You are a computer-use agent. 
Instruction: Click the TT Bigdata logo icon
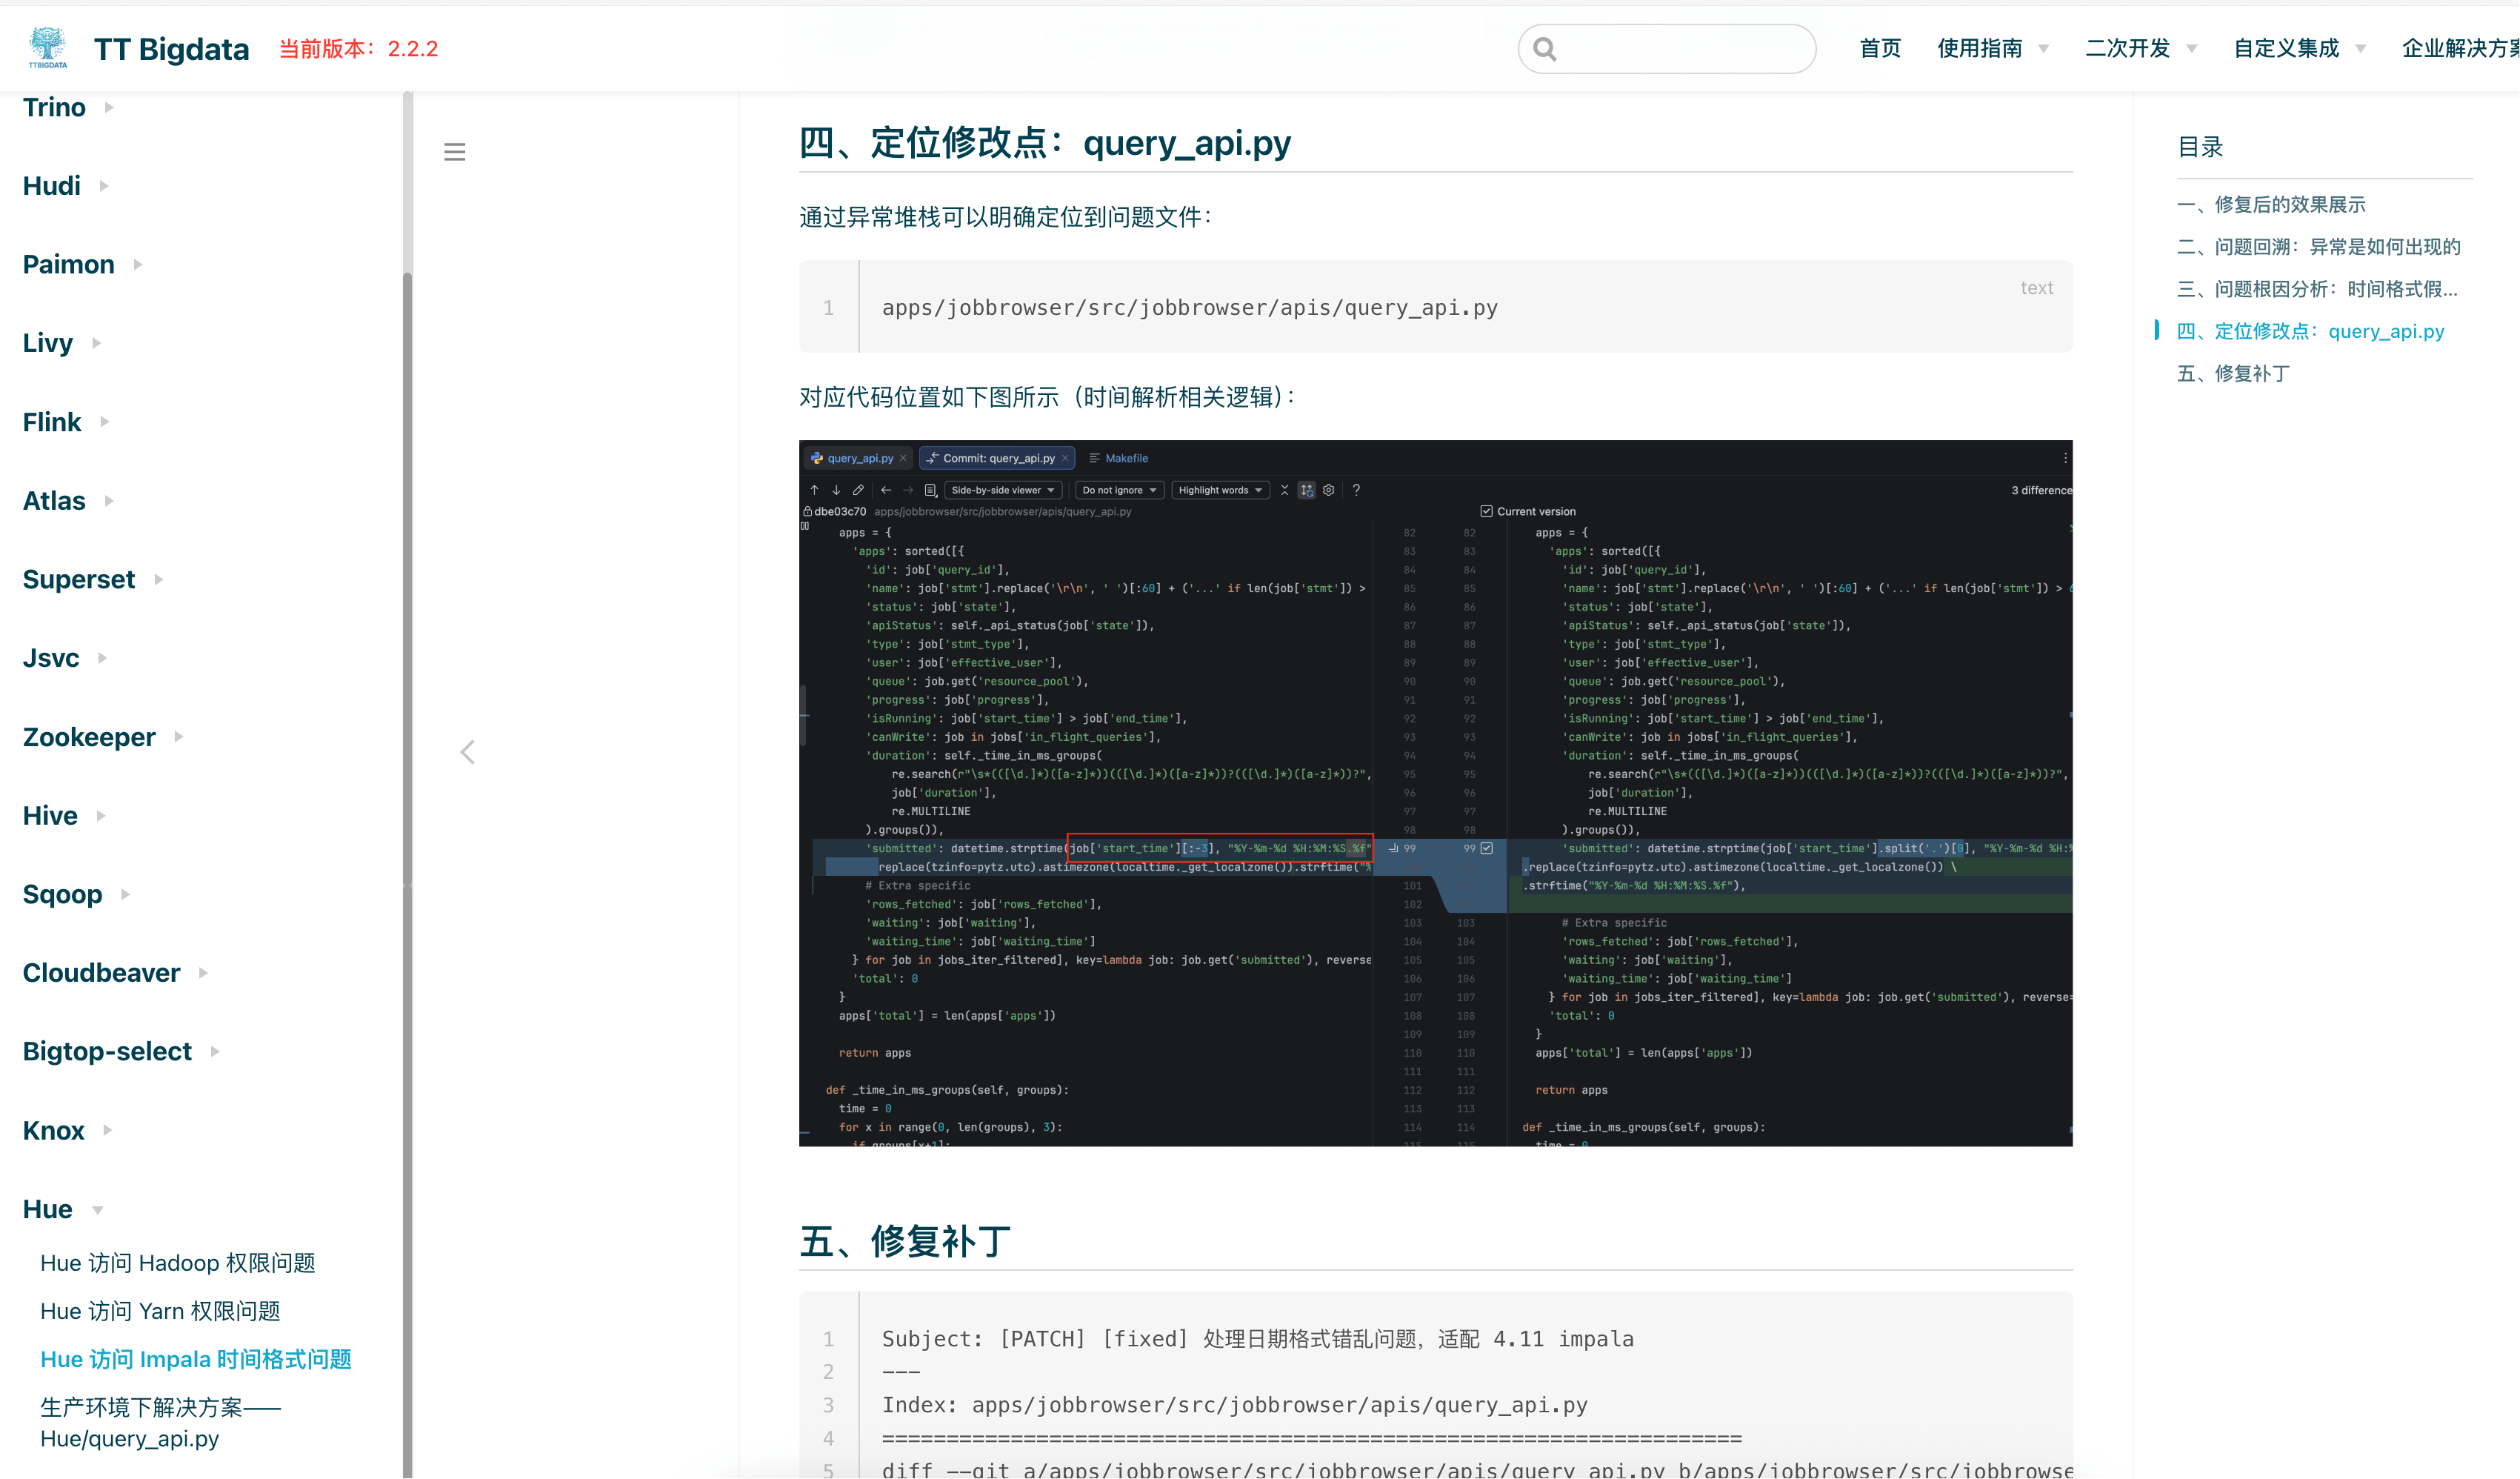[x=47, y=47]
